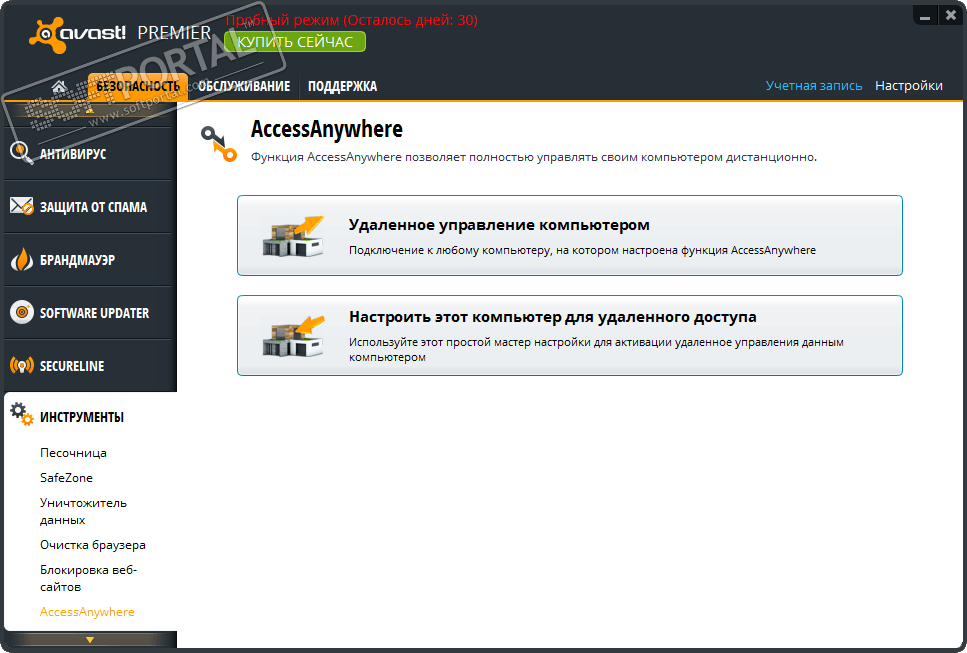Click the tools gears icon
Image resolution: width=967 pixels, height=653 pixels.
pyautogui.click(x=22, y=414)
